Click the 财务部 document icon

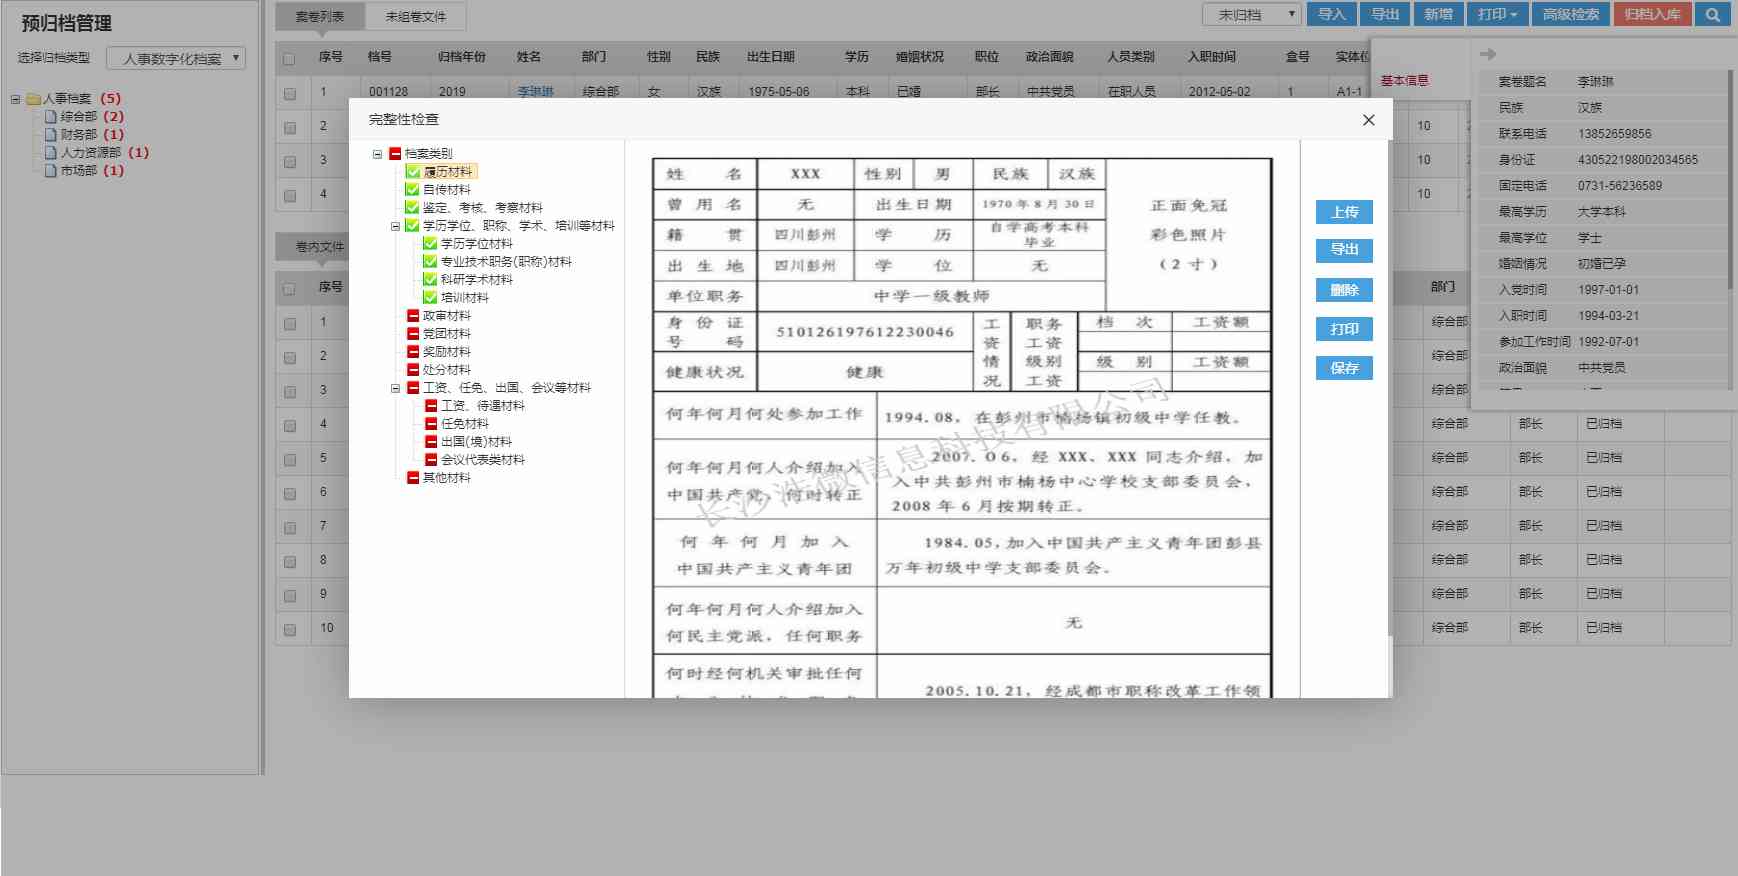coord(51,135)
